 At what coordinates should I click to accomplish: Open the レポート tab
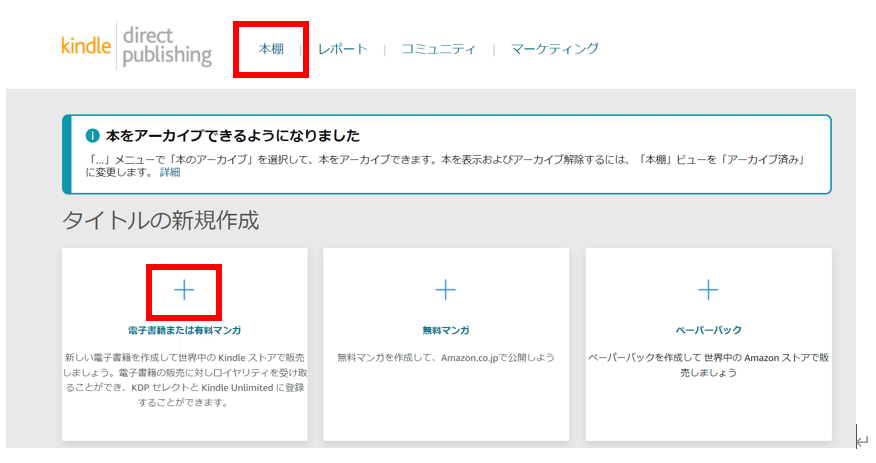[x=342, y=49]
